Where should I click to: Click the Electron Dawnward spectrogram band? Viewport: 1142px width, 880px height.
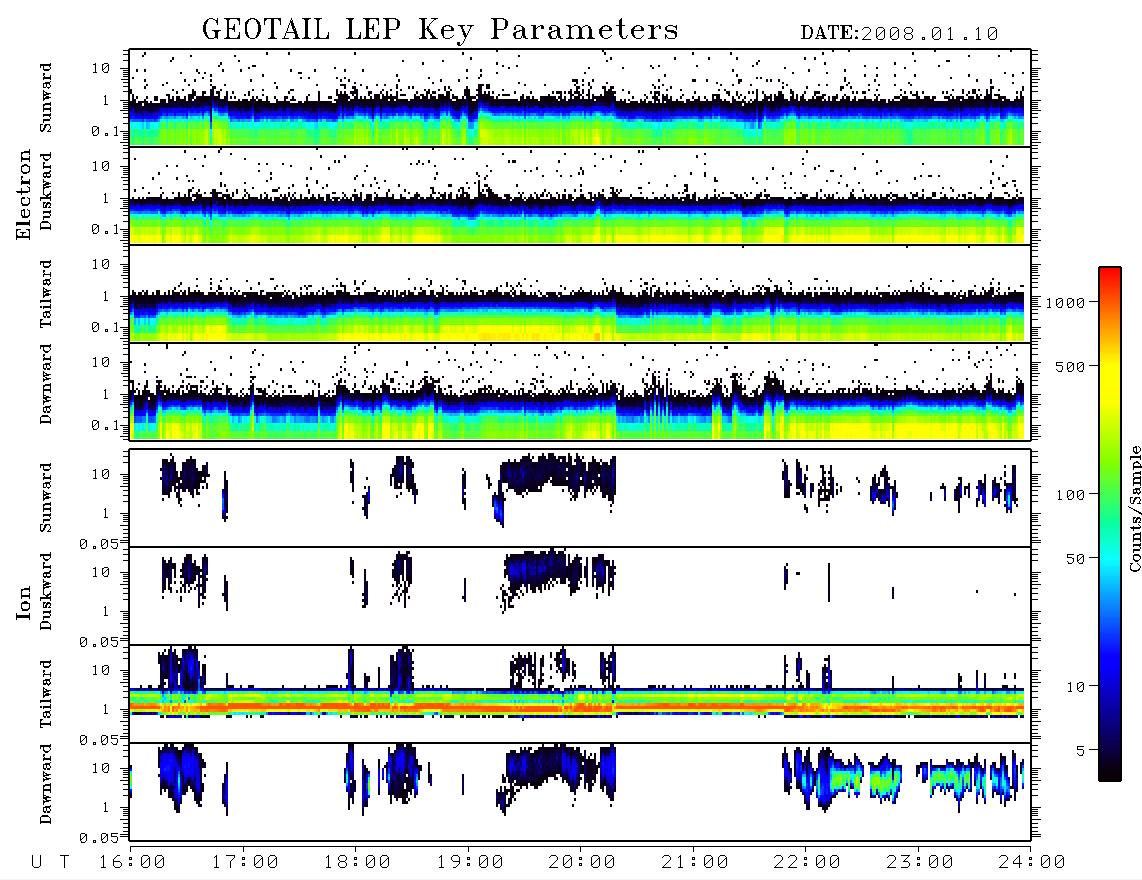577,415
